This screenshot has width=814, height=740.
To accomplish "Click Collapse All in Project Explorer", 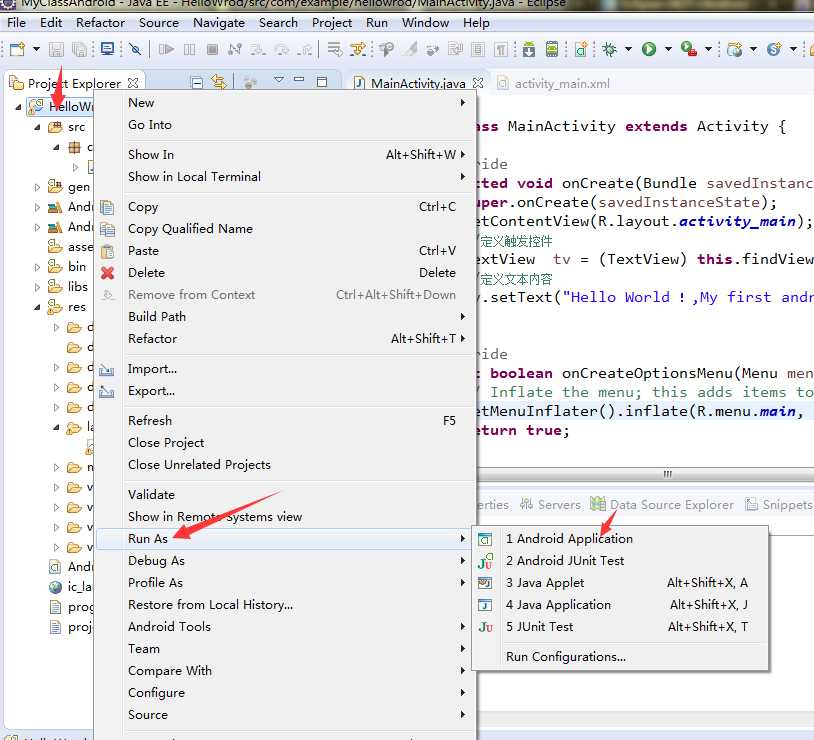I will click(197, 83).
